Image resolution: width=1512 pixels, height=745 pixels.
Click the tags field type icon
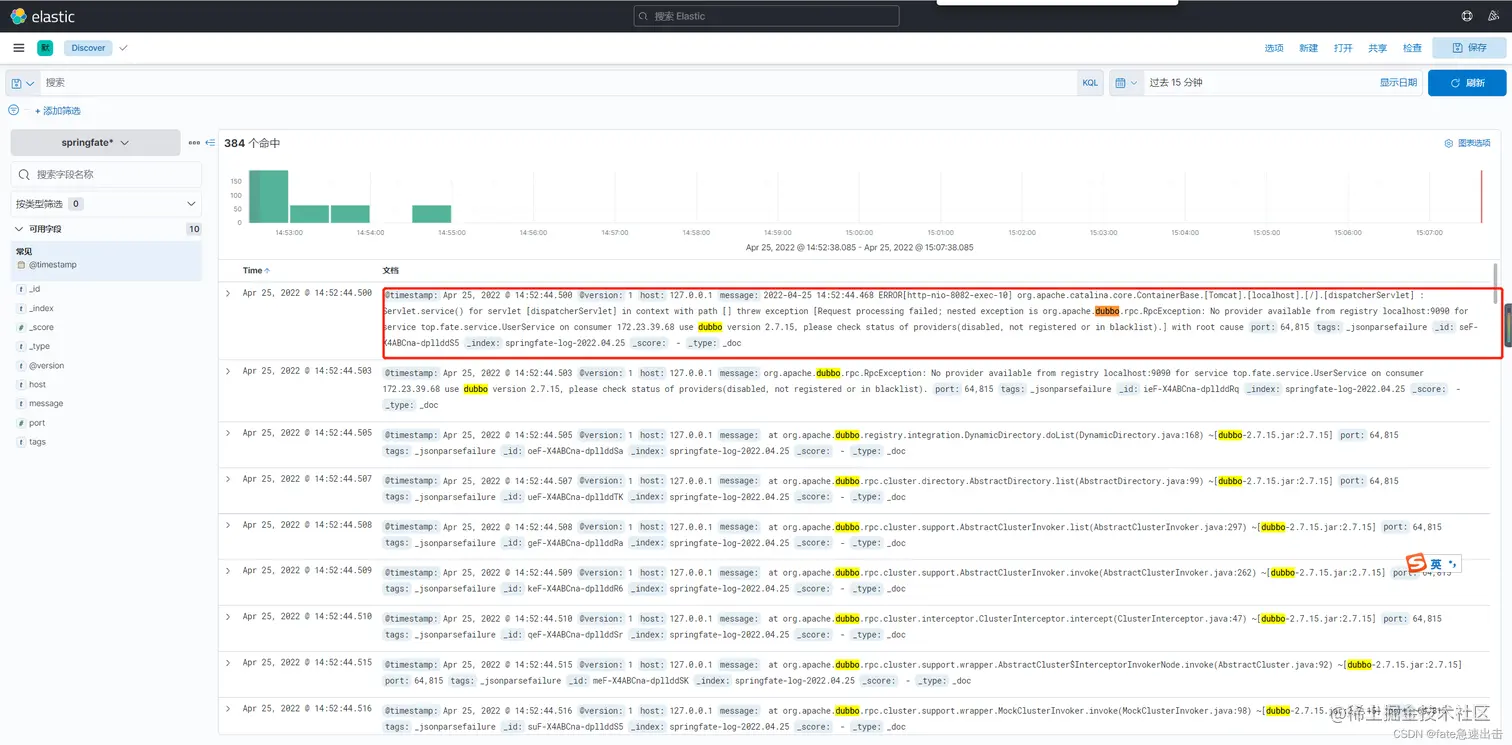coord(21,442)
